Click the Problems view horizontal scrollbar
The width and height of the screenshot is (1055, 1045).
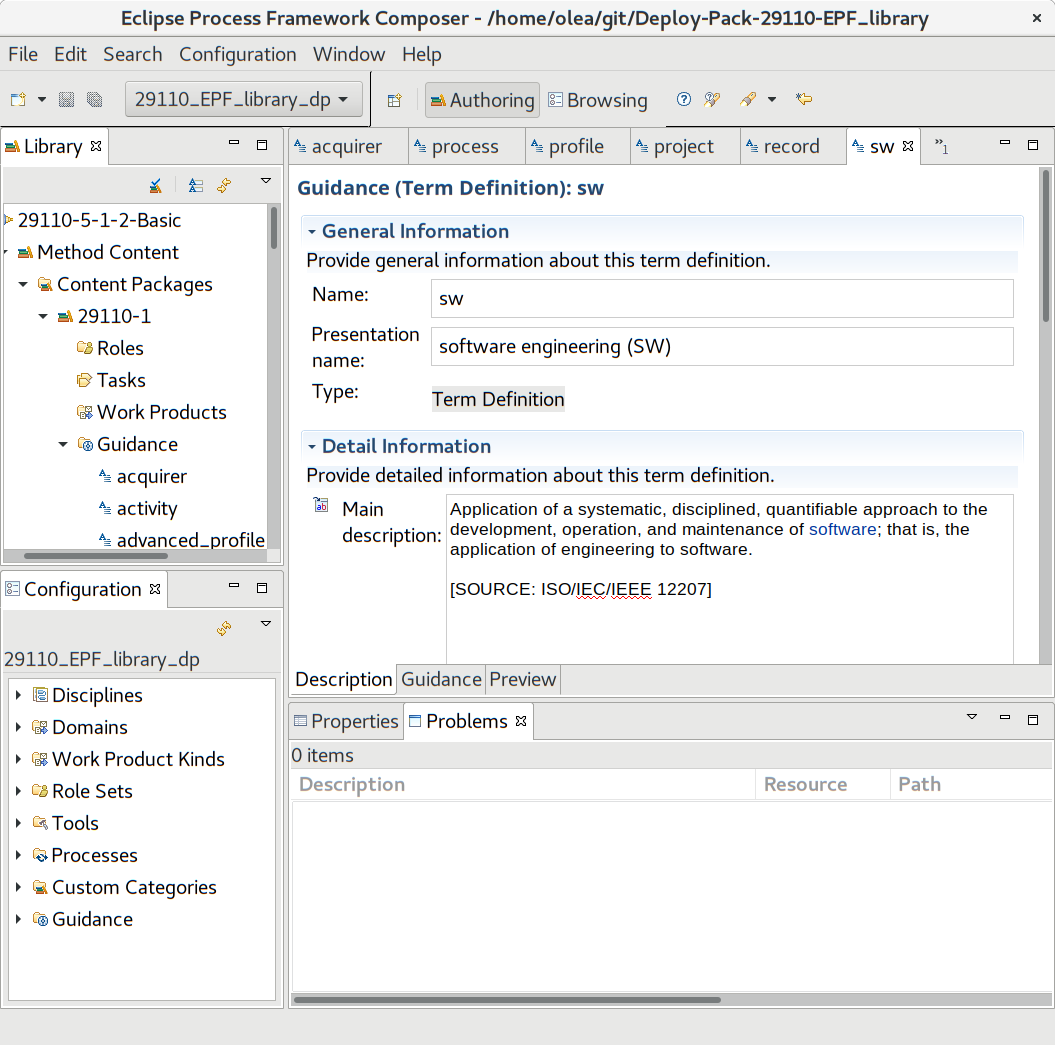507,1000
